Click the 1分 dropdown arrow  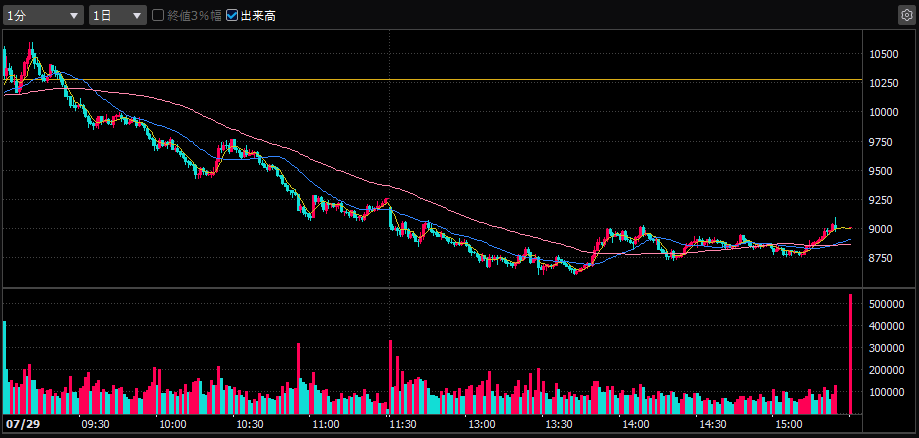(x=74, y=16)
